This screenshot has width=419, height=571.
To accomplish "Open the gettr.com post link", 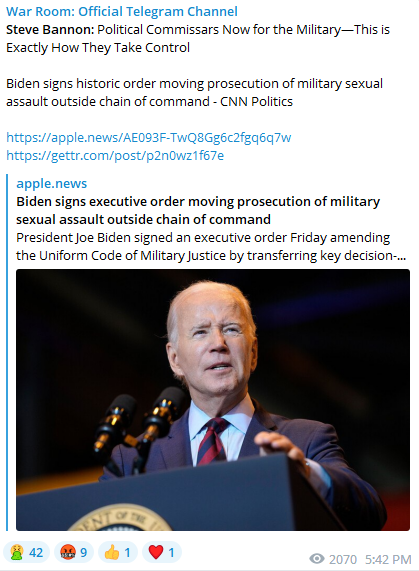I will pyautogui.click(x=115, y=155).
